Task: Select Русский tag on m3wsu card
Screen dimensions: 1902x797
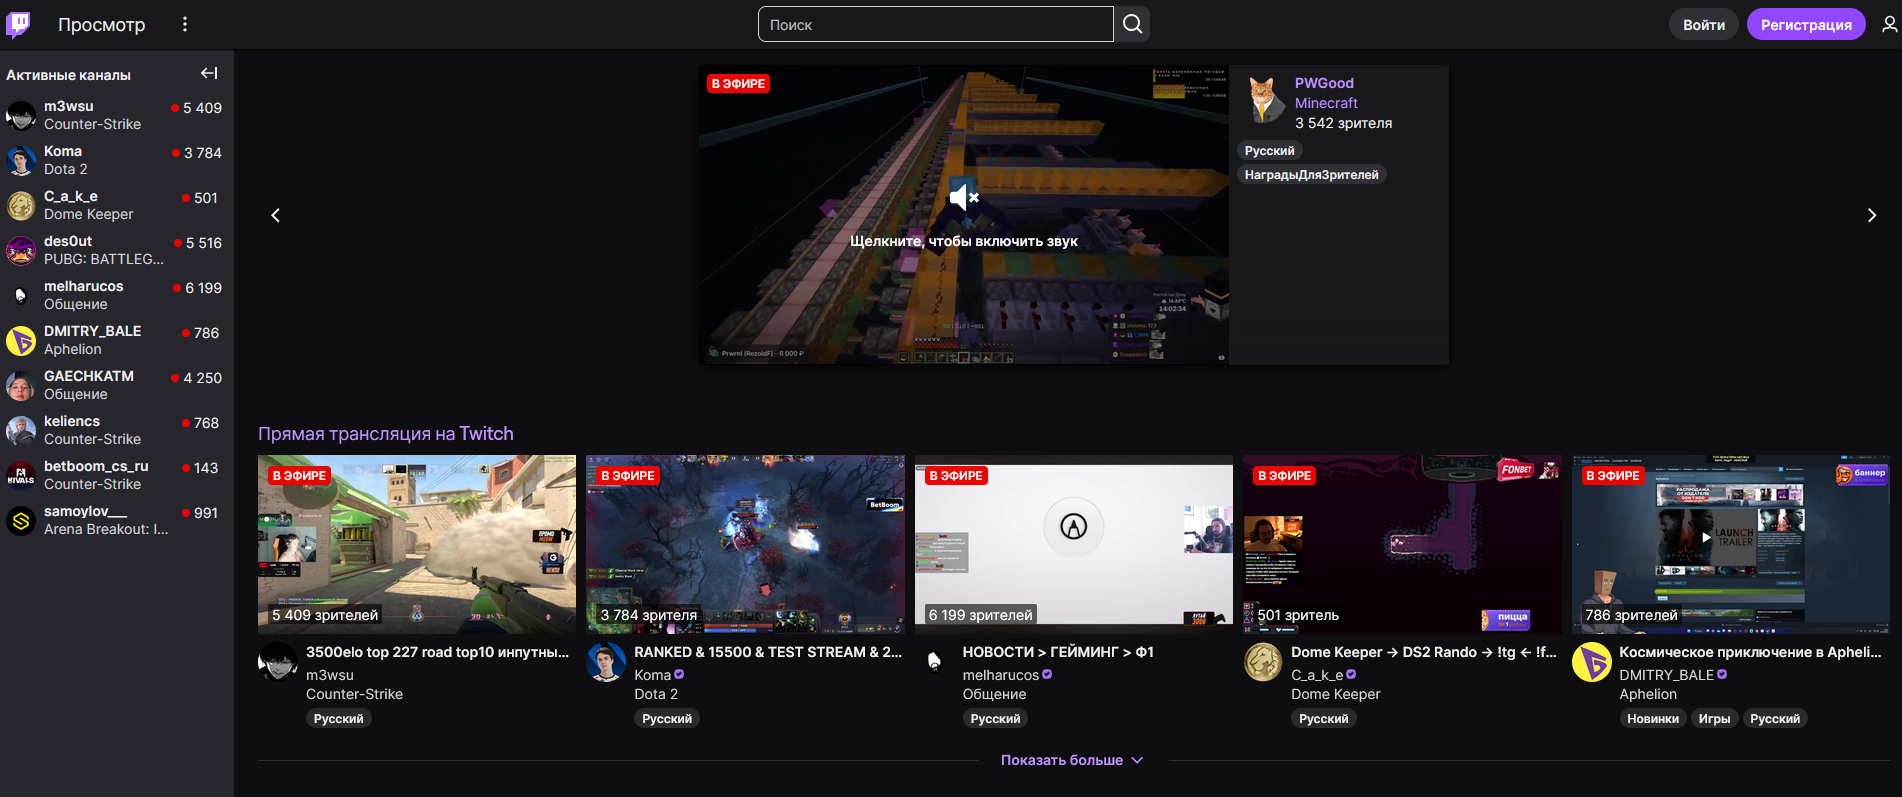Action: (338, 719)
